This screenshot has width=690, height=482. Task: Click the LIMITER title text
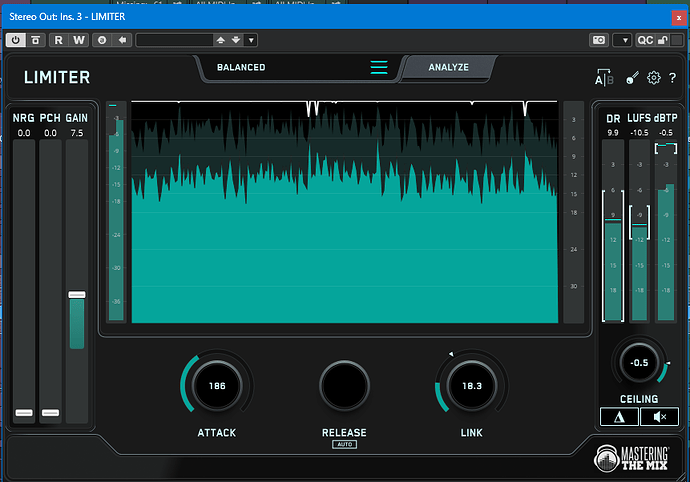pyautogui.click(x=57, y=77)
